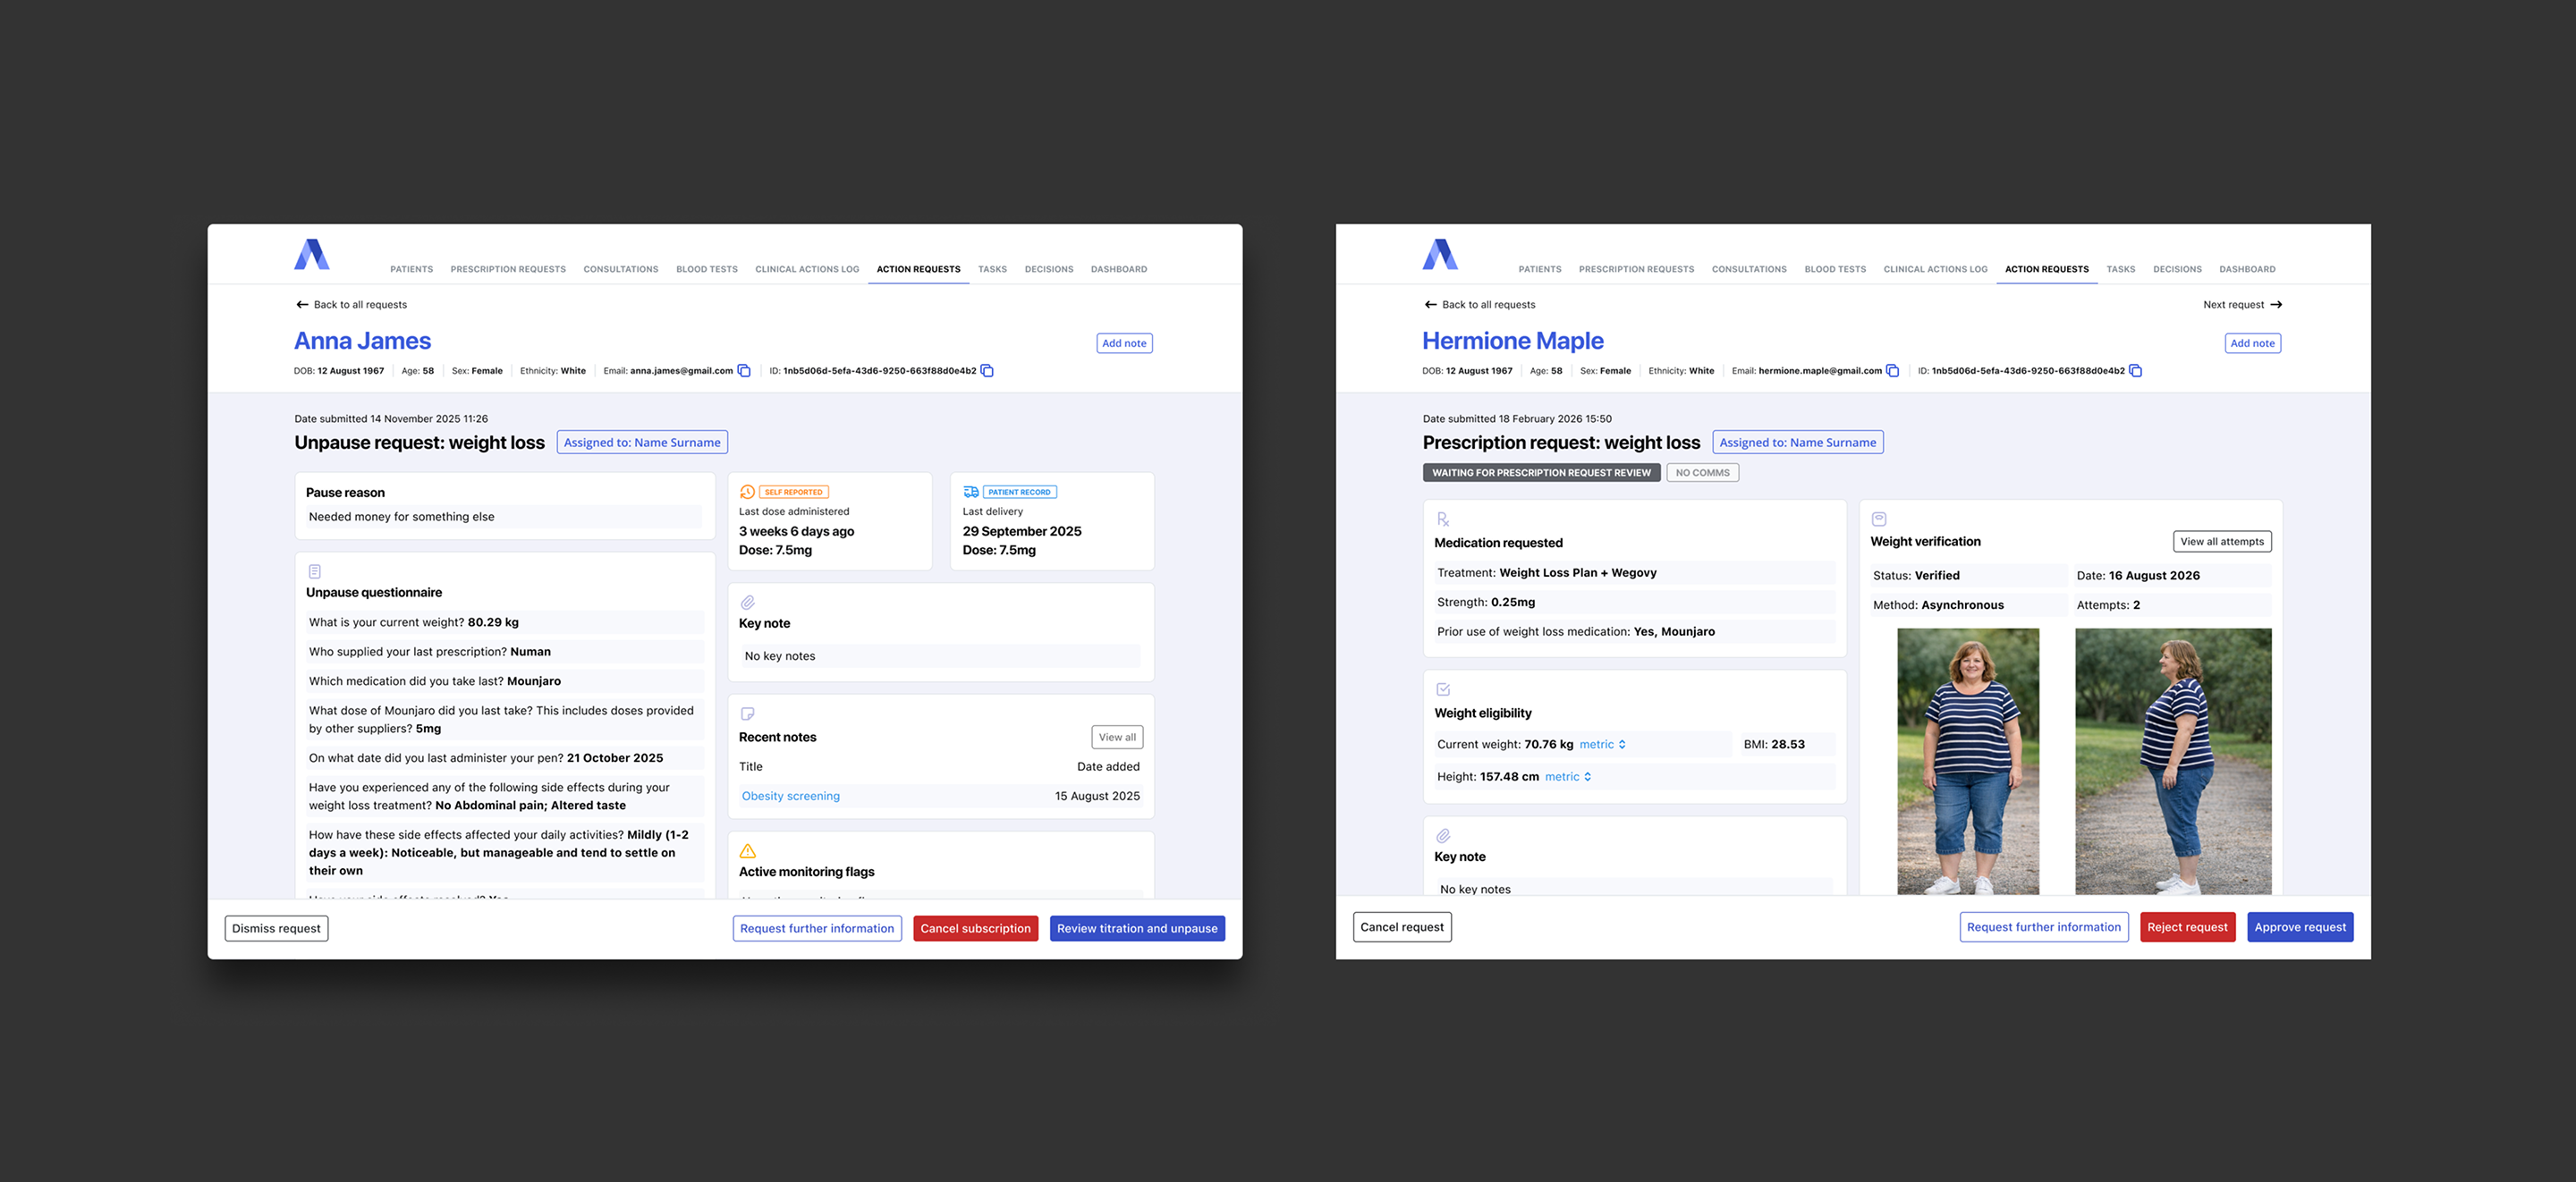This screenshot has width=2576, height=1182.
Task: Click the pause reason 'Needed money for something else'
Action: [x=504, y=517]
